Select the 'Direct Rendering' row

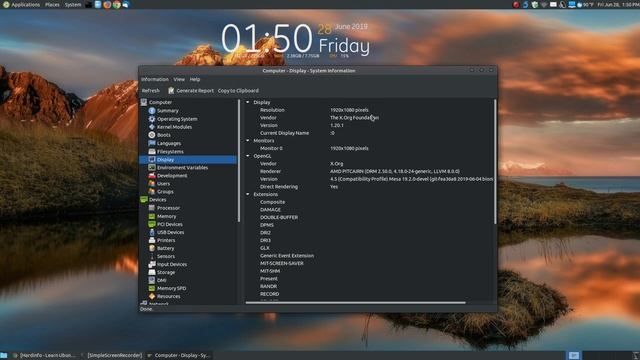[369, 187]
